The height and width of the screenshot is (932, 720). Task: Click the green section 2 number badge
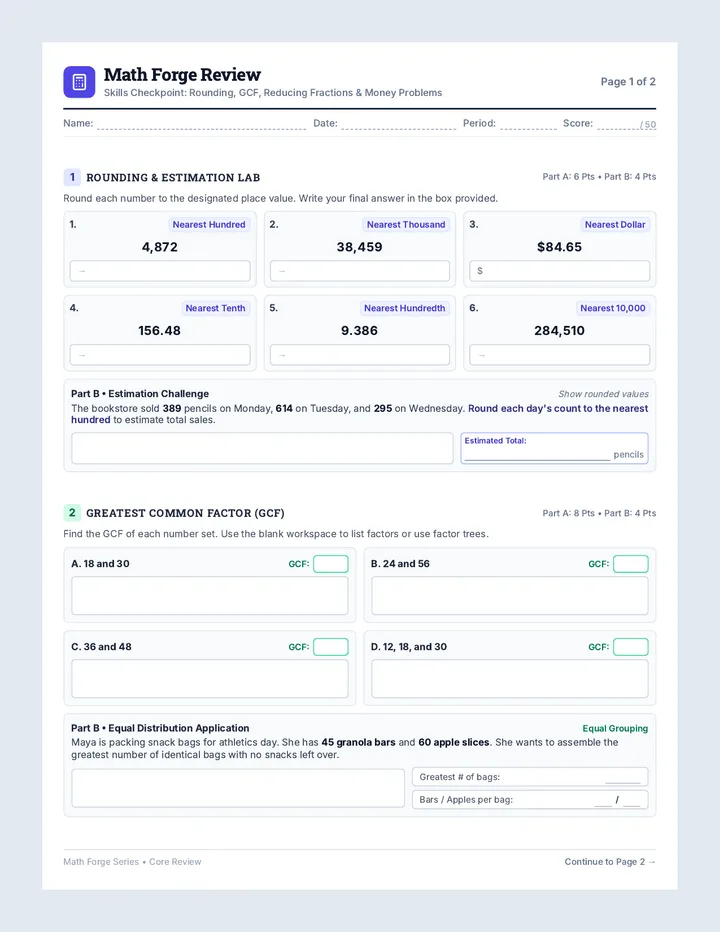click(x=72, y=512)
